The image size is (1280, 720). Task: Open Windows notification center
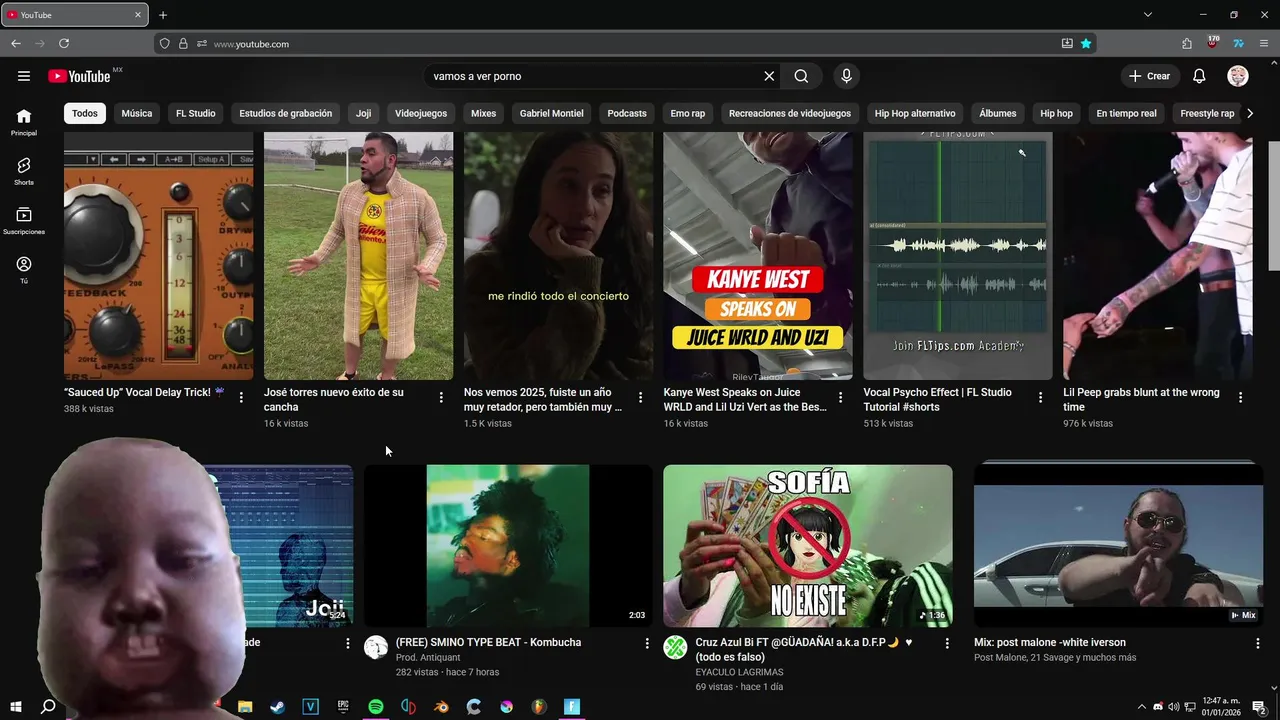coord(1259,707)
